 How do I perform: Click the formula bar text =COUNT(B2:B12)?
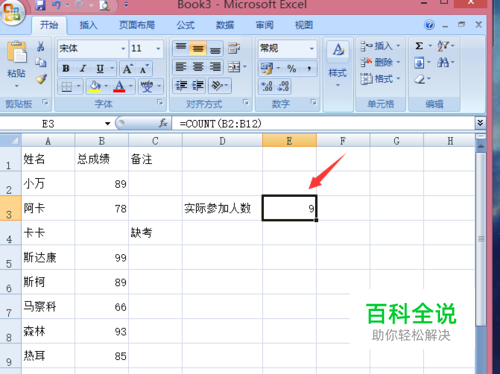point(220,124)
